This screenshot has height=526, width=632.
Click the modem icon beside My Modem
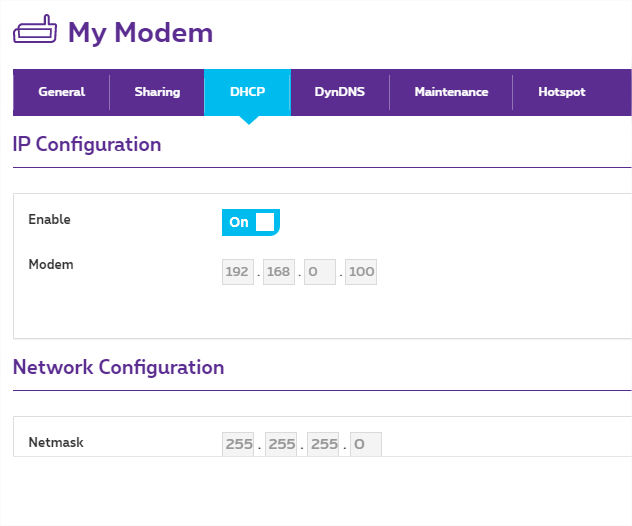coord(35,29)
